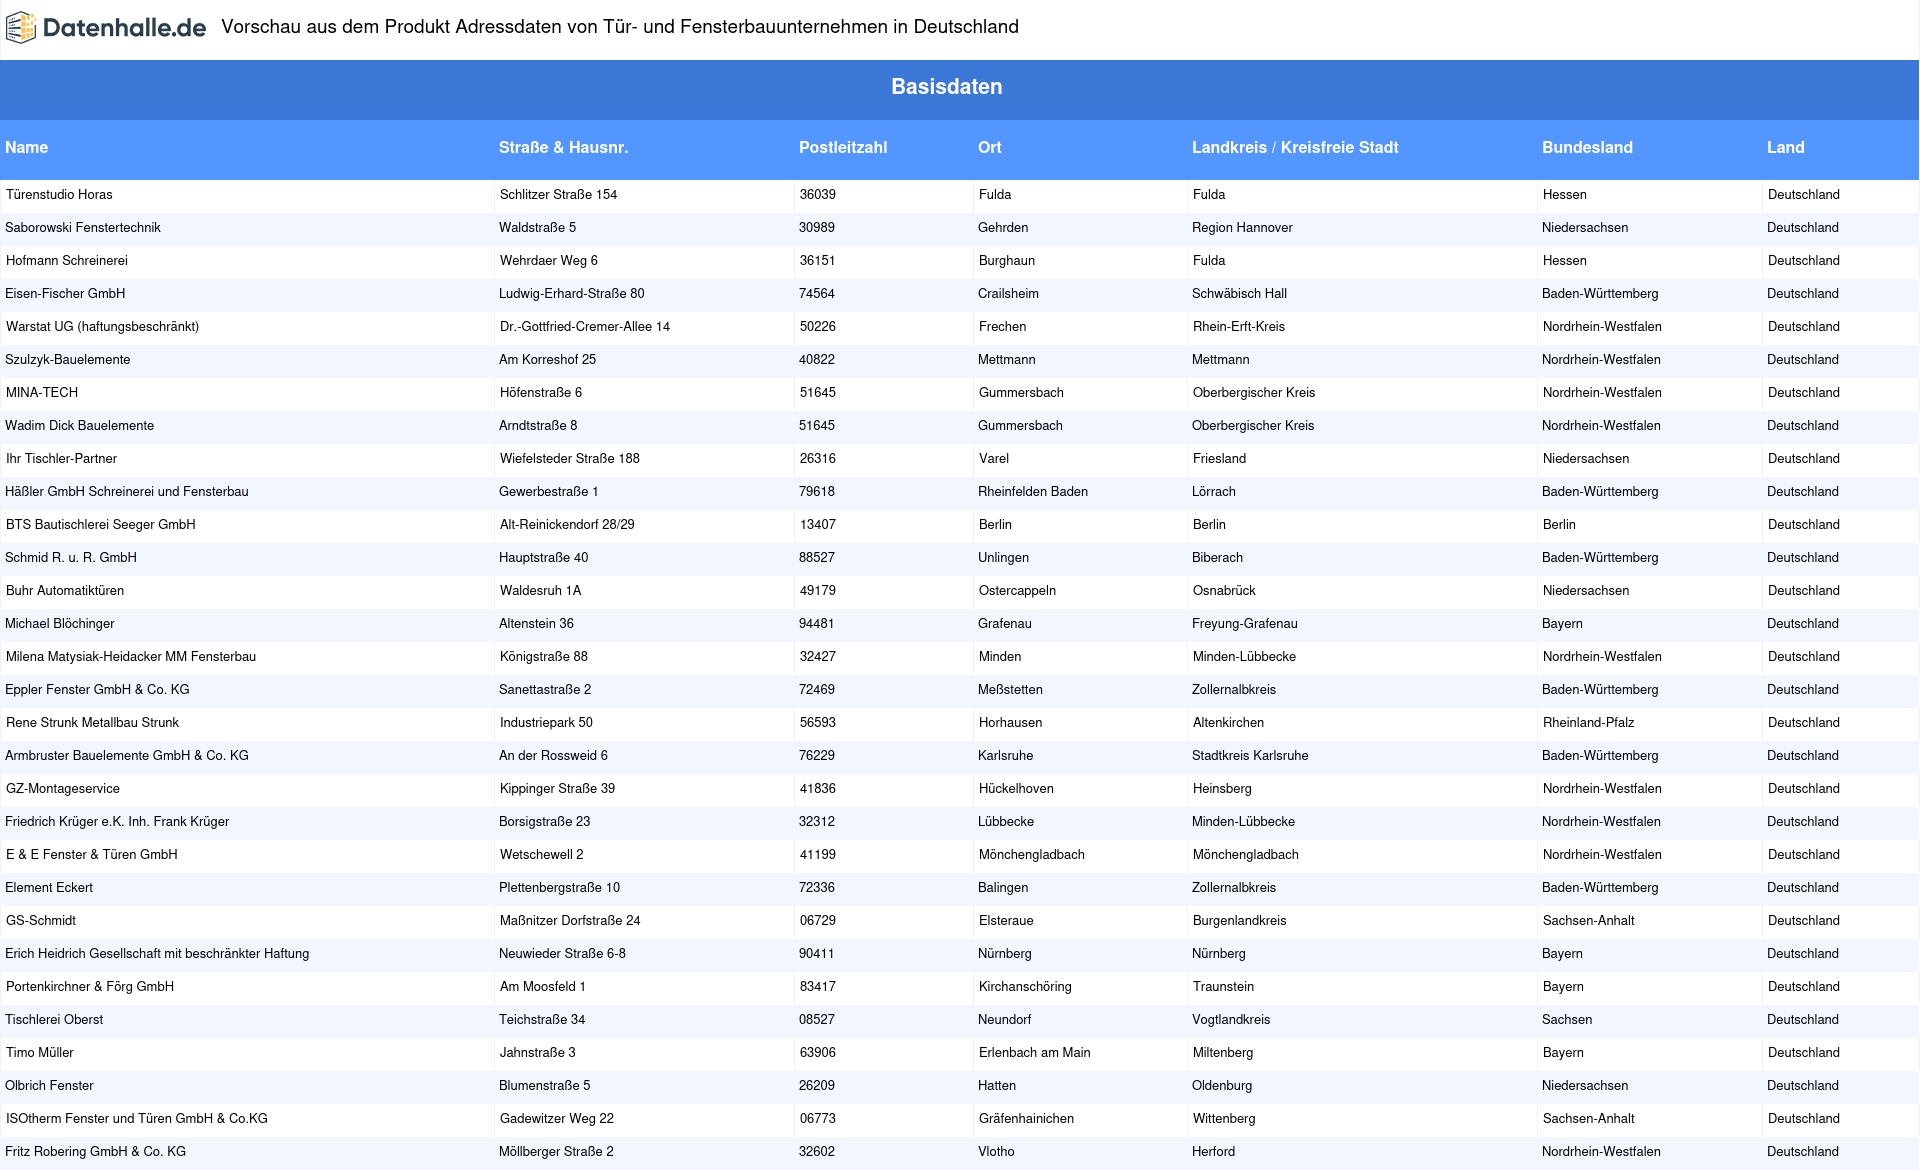Click the Postleitzahl column header
This screenshot has height=1170, width=1920.
[842, 147]
